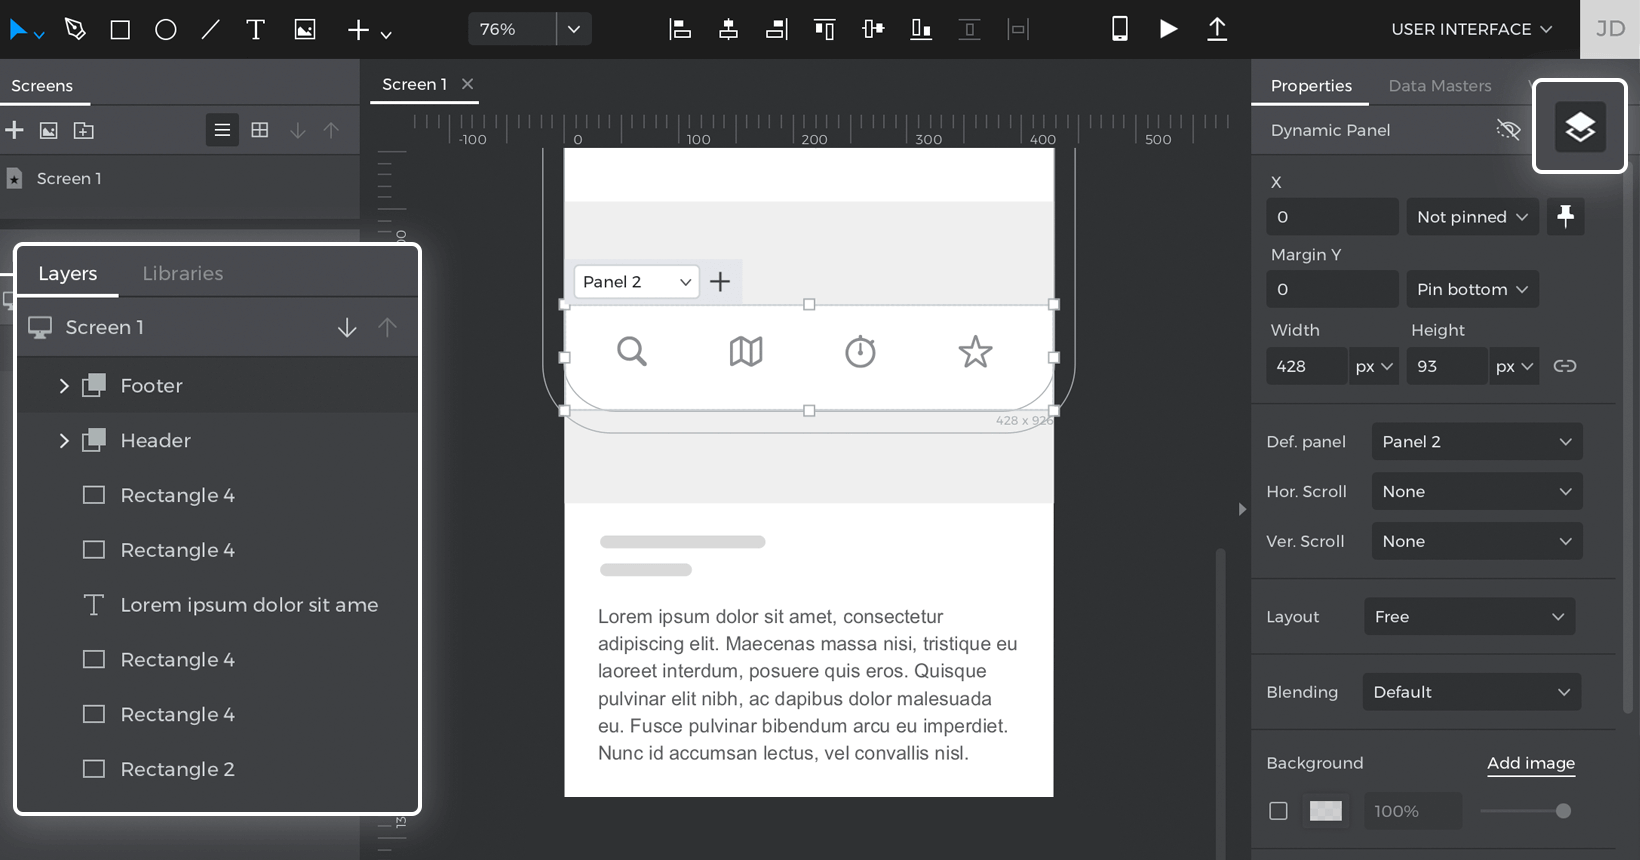
Task: Open the Not pinned dropdown
Action: tap(1472, 217)
